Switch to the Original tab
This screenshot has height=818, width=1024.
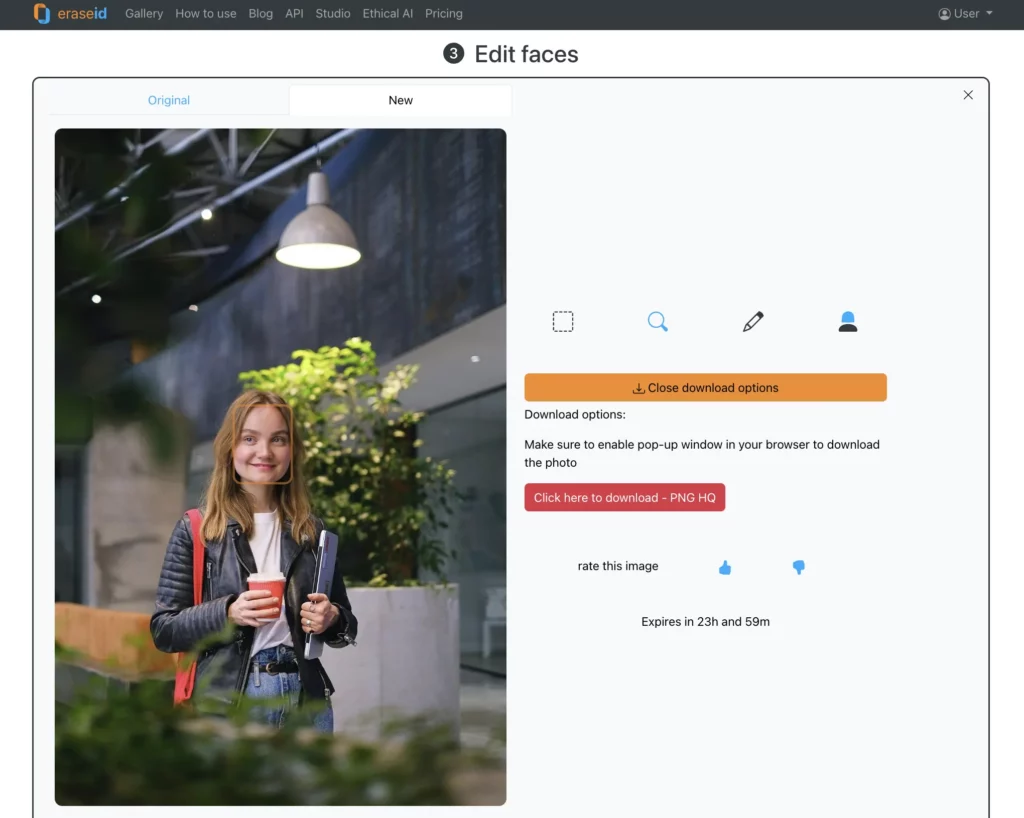pyautogui.click(x=169, y=100)
